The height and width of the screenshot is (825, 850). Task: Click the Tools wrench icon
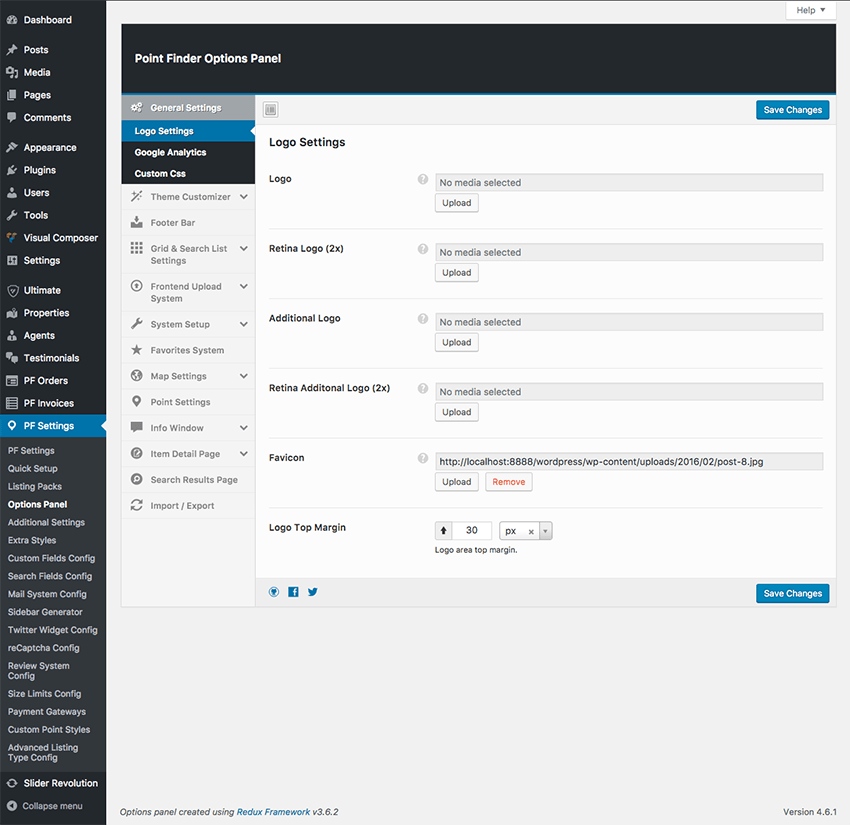click(x=12, y=215)
